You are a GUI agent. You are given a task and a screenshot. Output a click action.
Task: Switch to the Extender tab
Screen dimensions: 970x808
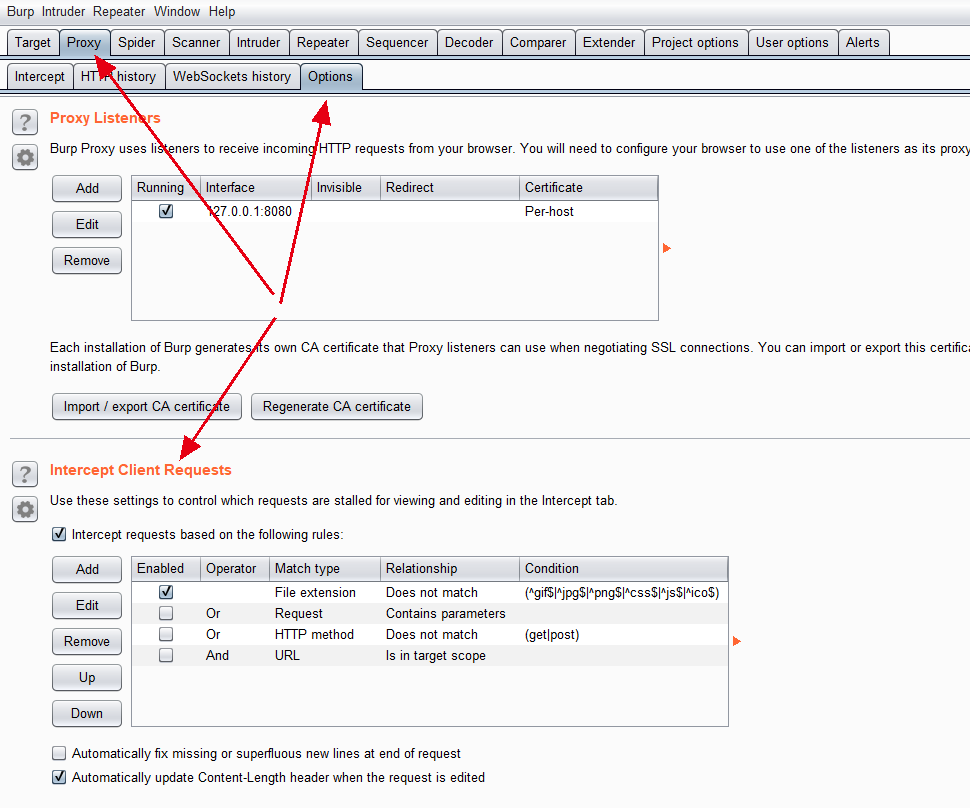coord(609,43)
